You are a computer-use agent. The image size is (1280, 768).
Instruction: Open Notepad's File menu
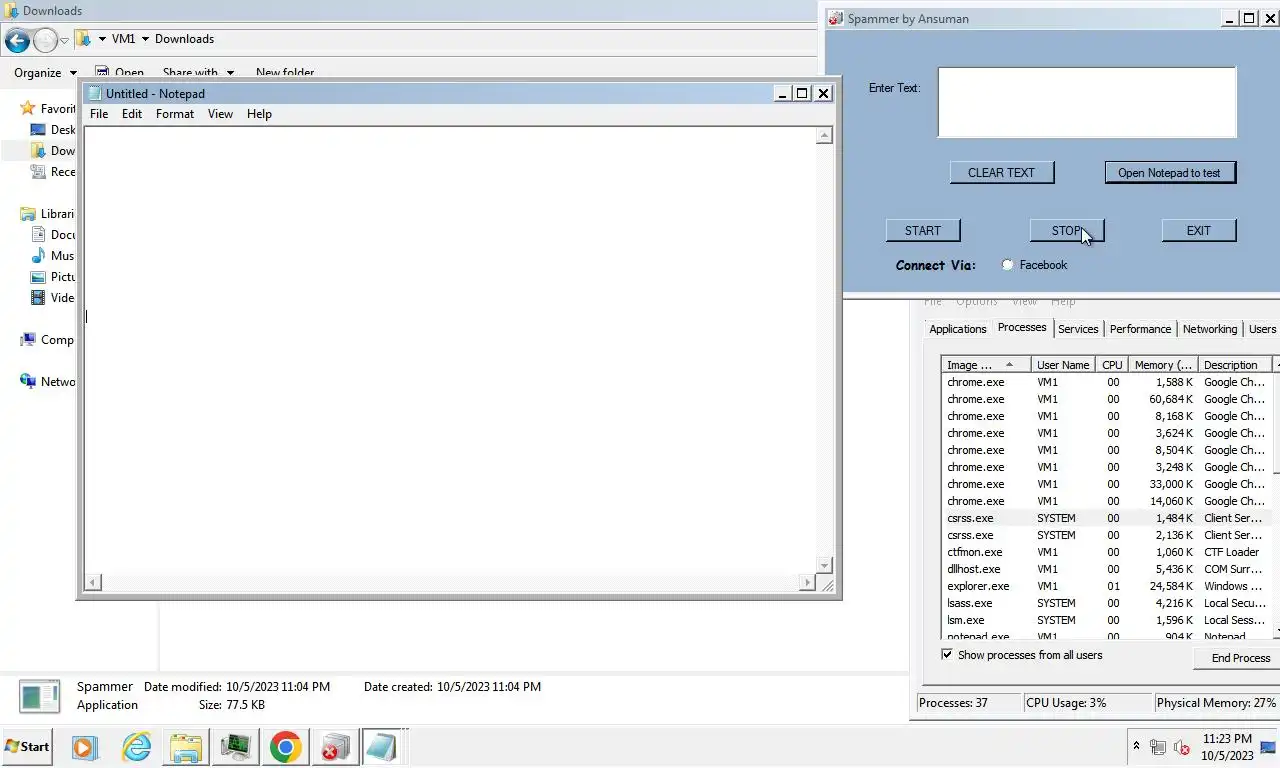coord(99,114)
